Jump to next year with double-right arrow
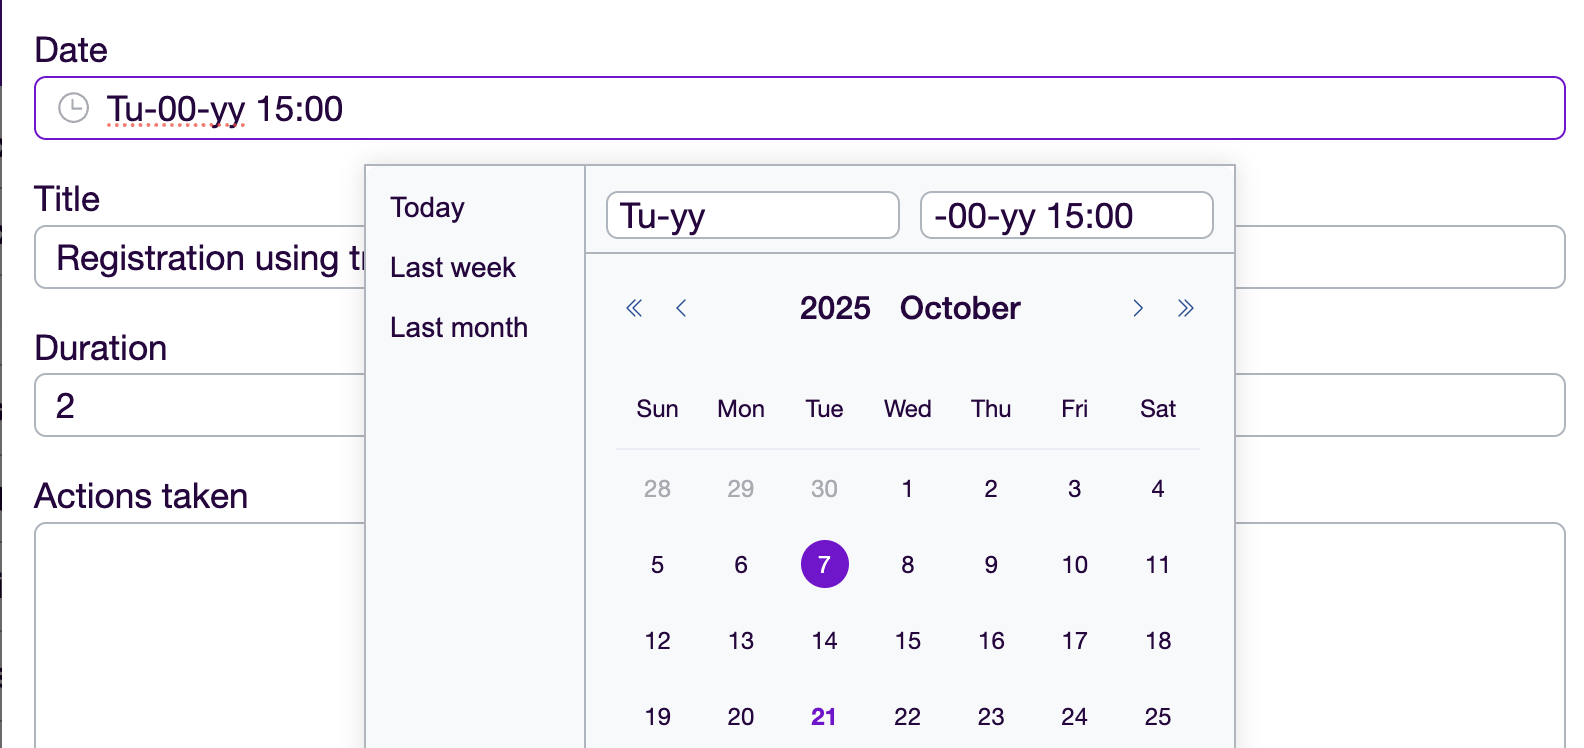This screenshot has height=748, width=1584. click(x=1186, y=308)
